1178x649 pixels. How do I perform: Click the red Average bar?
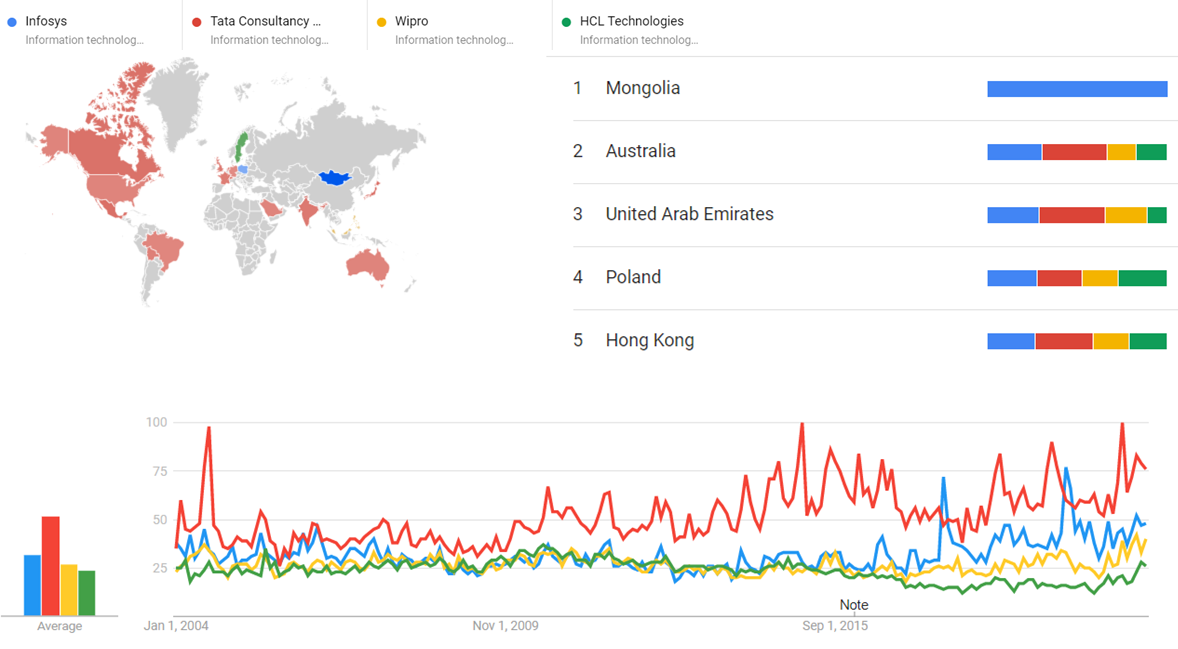(x=50, y=566)
